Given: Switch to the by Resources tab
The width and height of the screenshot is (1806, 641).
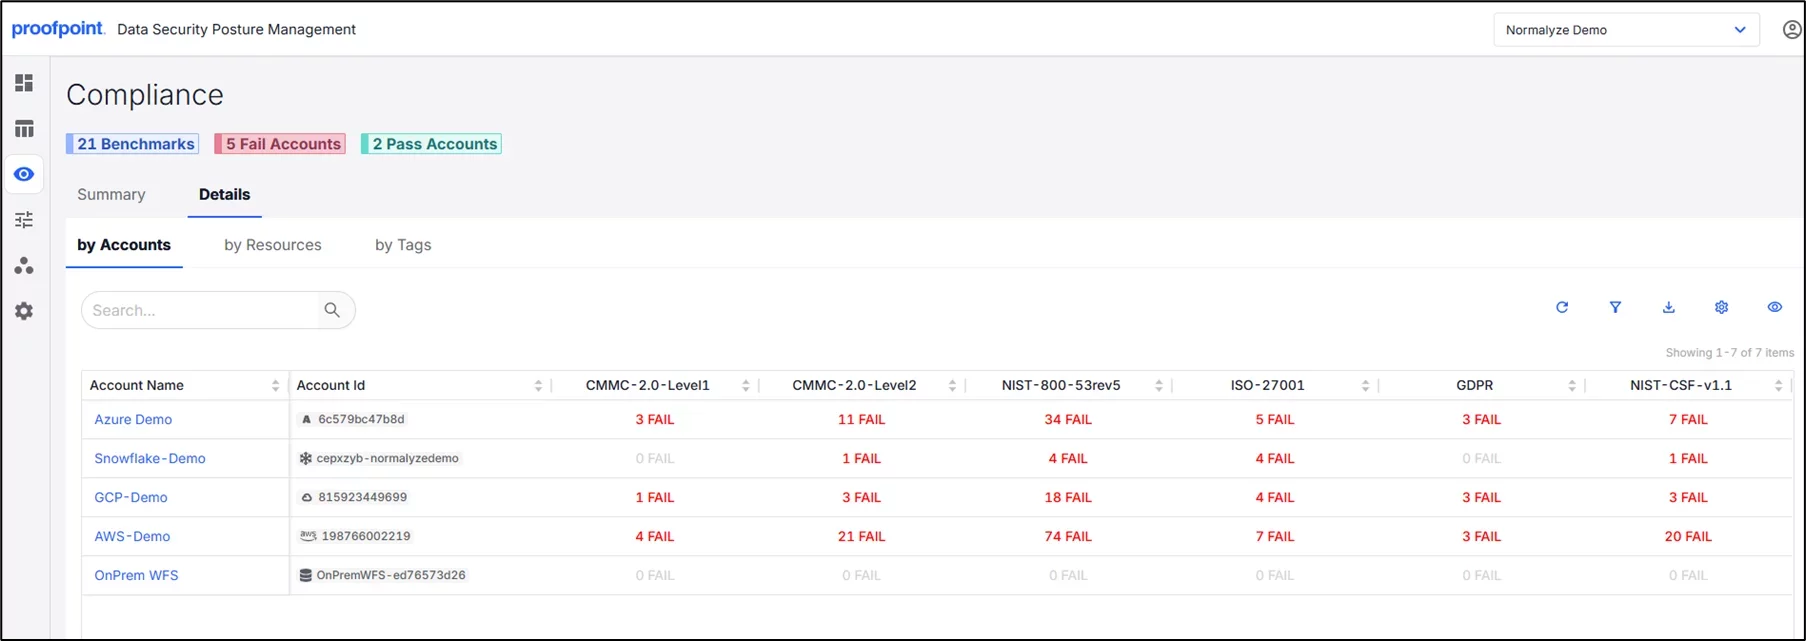Looking at the screenshot, I should 272,244.
